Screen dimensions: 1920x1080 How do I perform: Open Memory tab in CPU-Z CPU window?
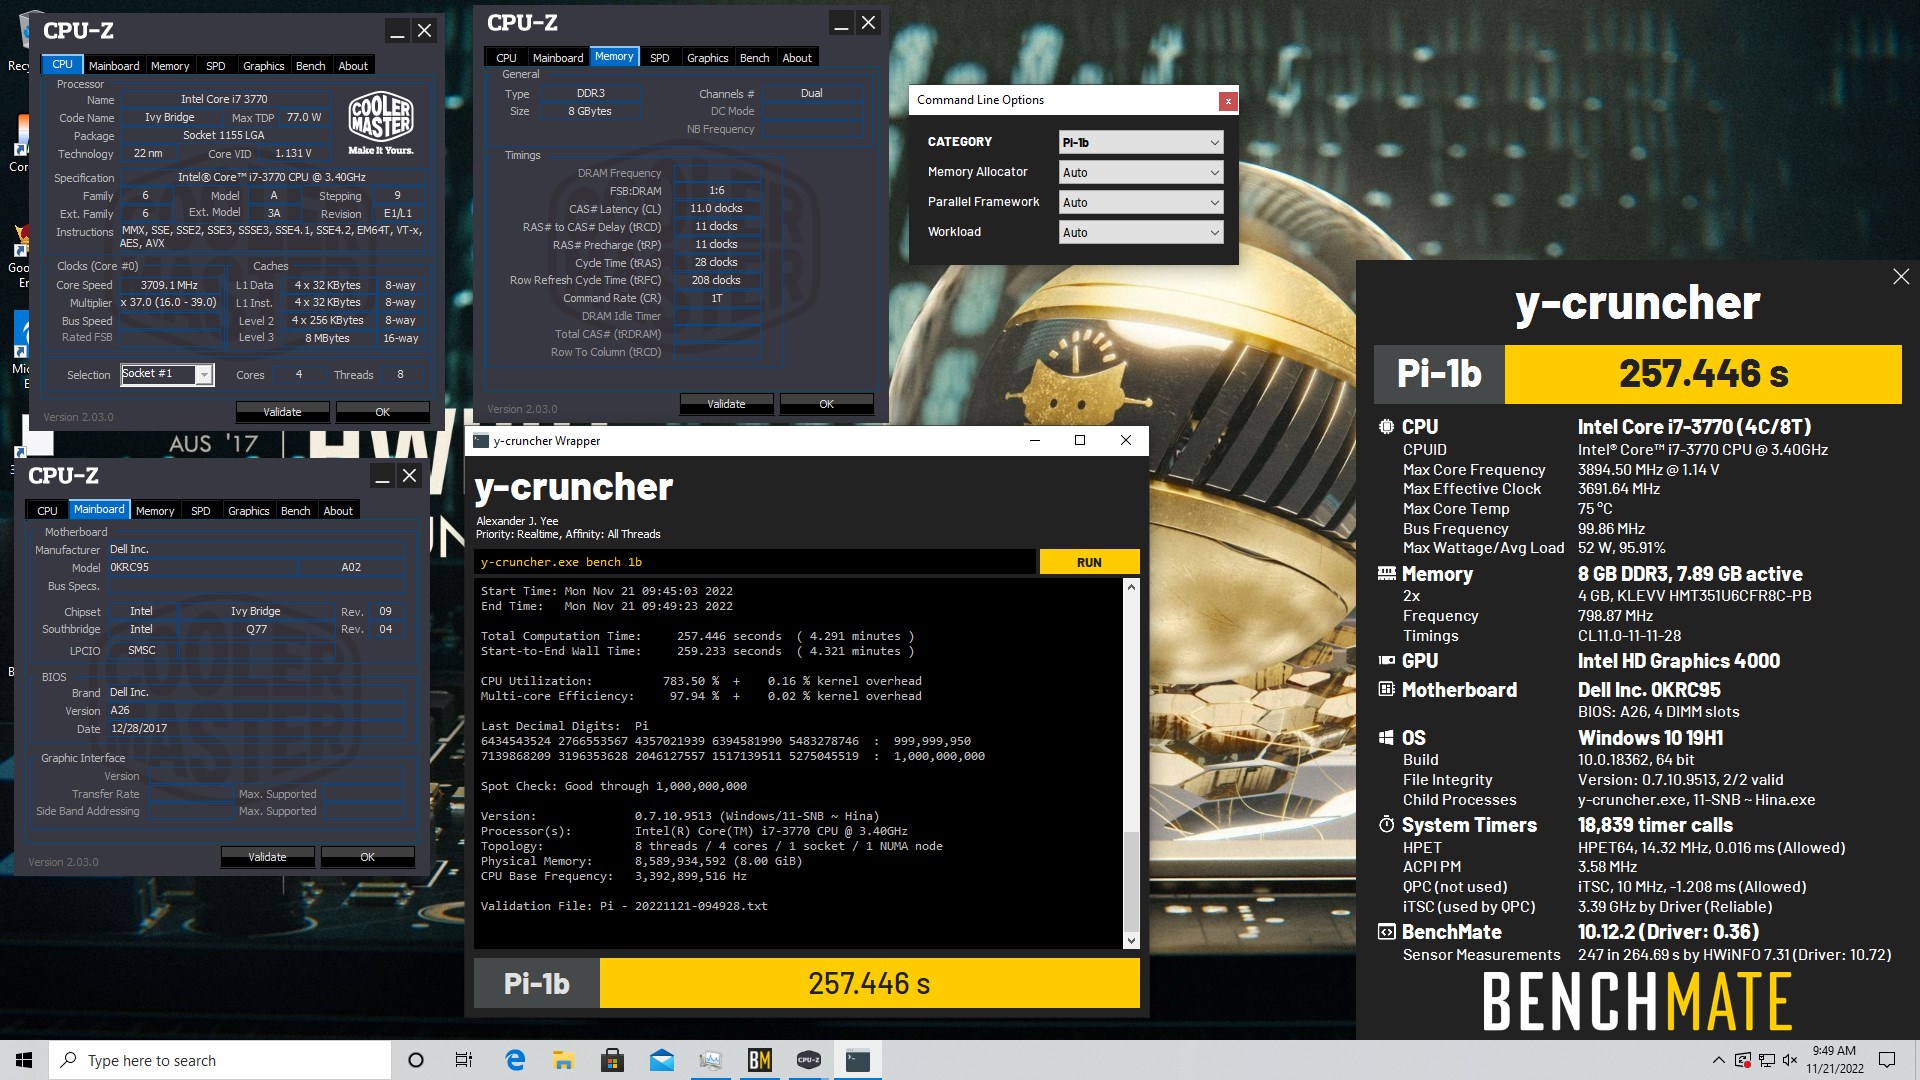(x=170, y=66)
